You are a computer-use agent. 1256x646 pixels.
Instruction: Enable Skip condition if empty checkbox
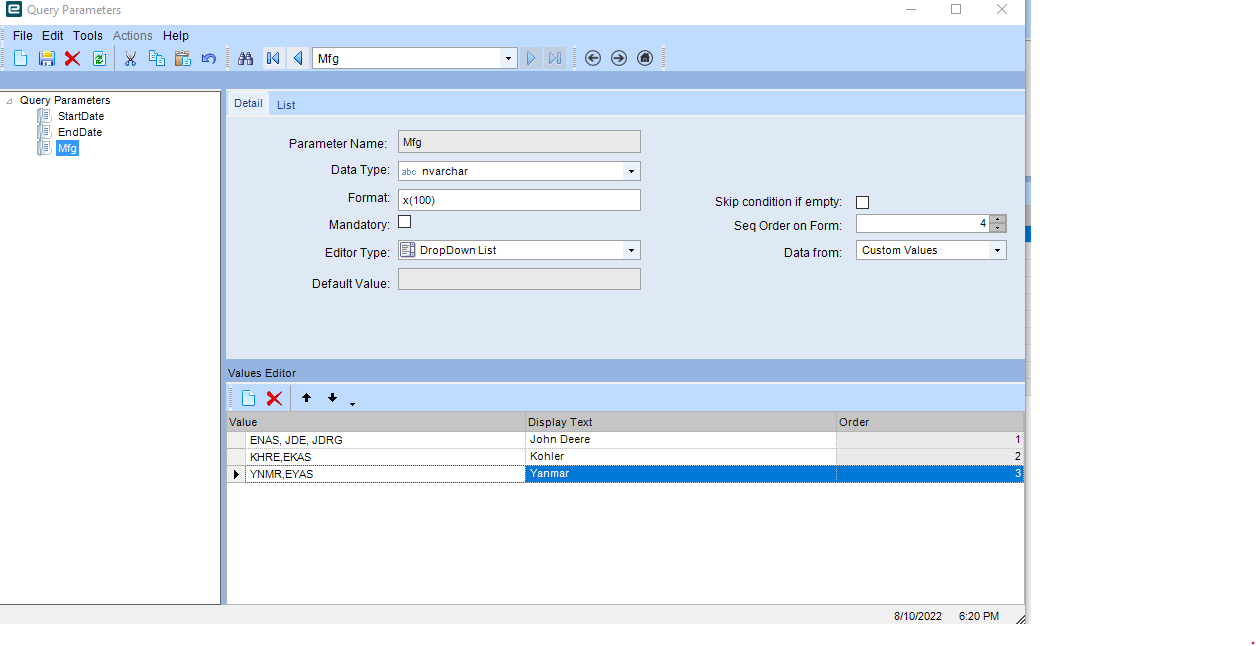pyautogui.click(x=862, y=203)
